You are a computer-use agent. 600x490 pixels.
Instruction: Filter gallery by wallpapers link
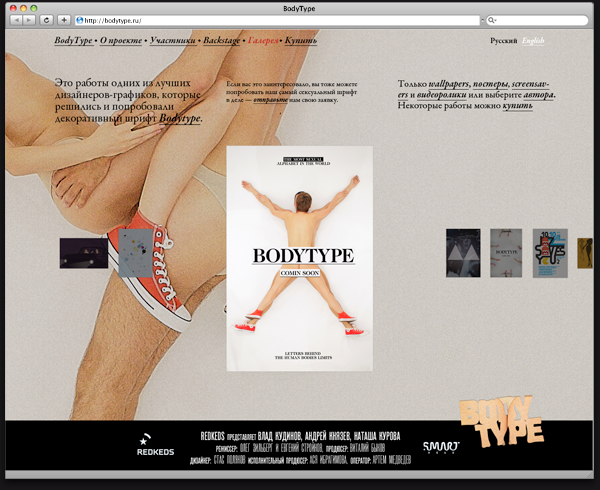coord(448,84)
